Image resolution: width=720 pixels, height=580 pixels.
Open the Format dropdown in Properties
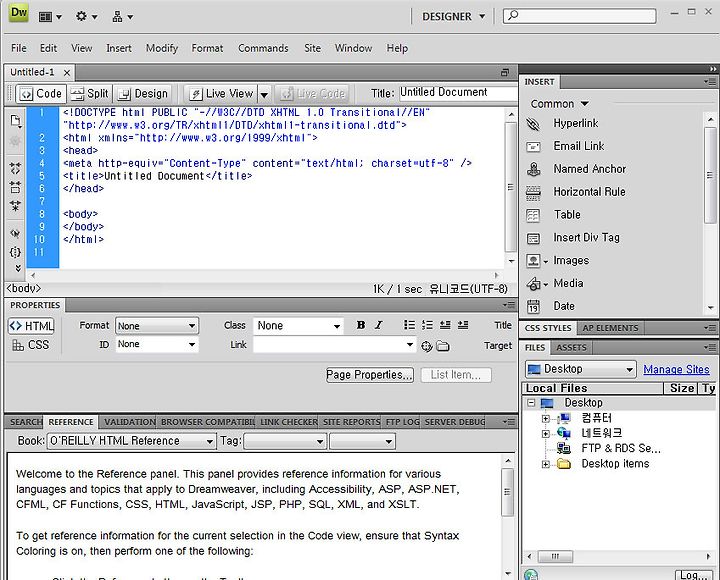point(157,326)
